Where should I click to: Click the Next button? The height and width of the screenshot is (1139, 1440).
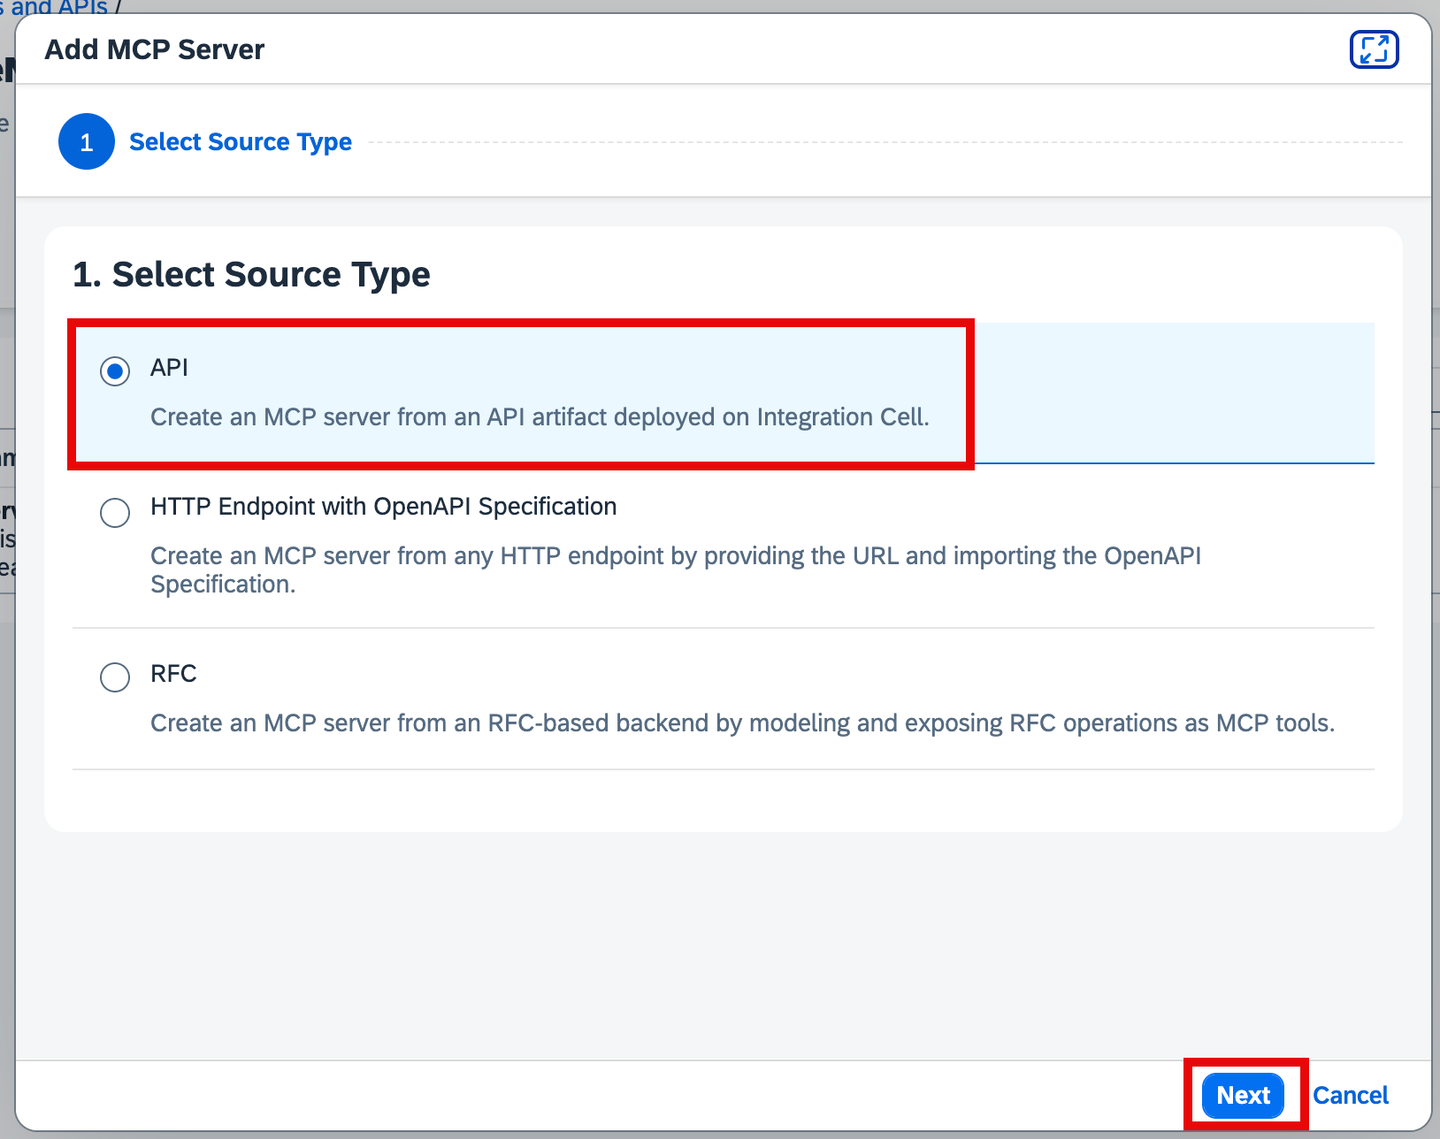pos(1243,1095)
